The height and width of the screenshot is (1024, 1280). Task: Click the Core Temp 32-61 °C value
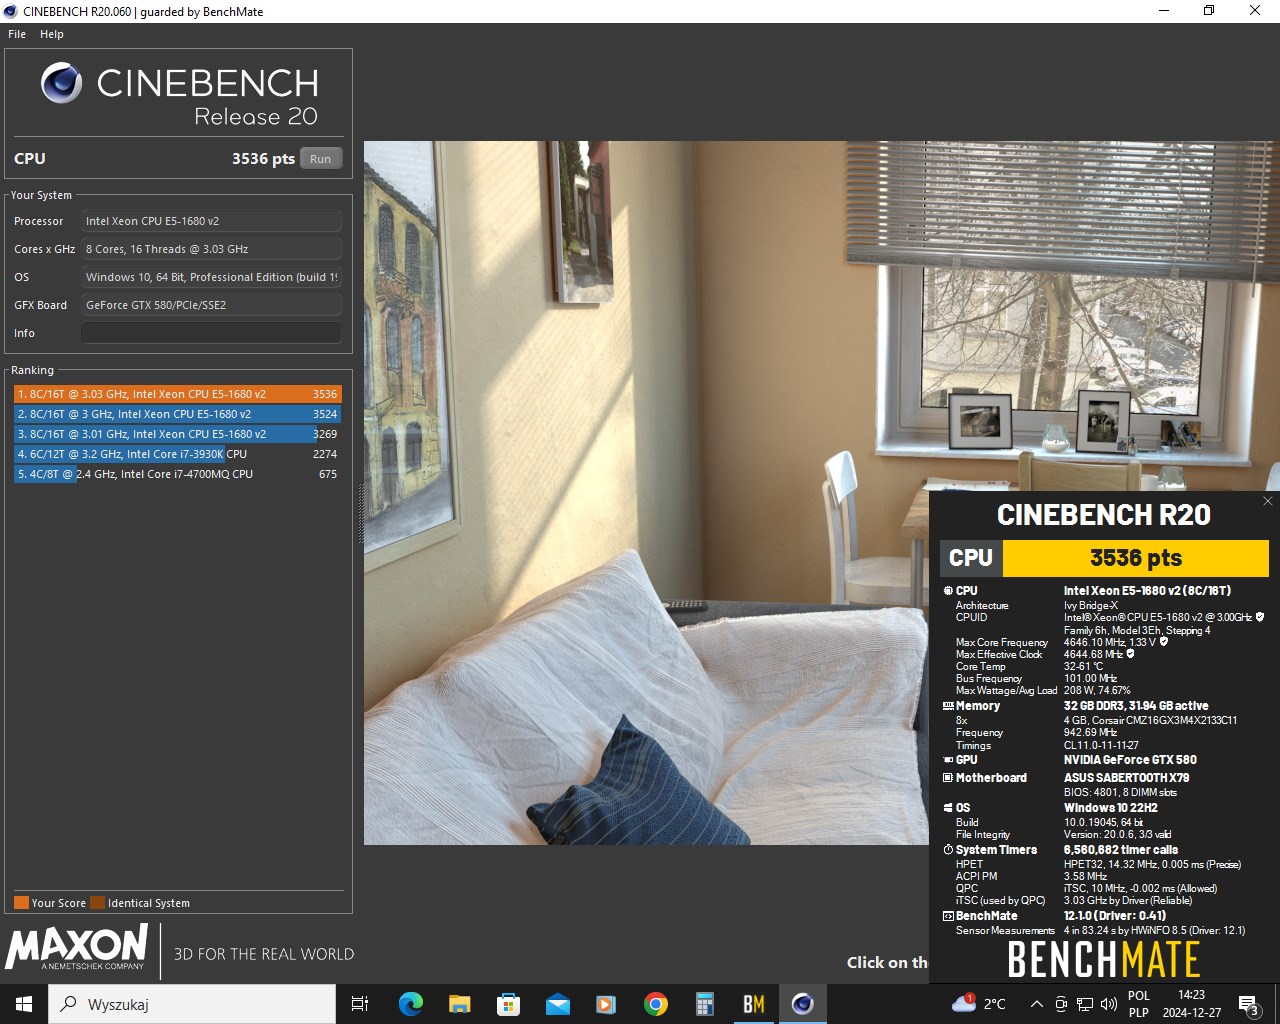tap(1084, 666)
